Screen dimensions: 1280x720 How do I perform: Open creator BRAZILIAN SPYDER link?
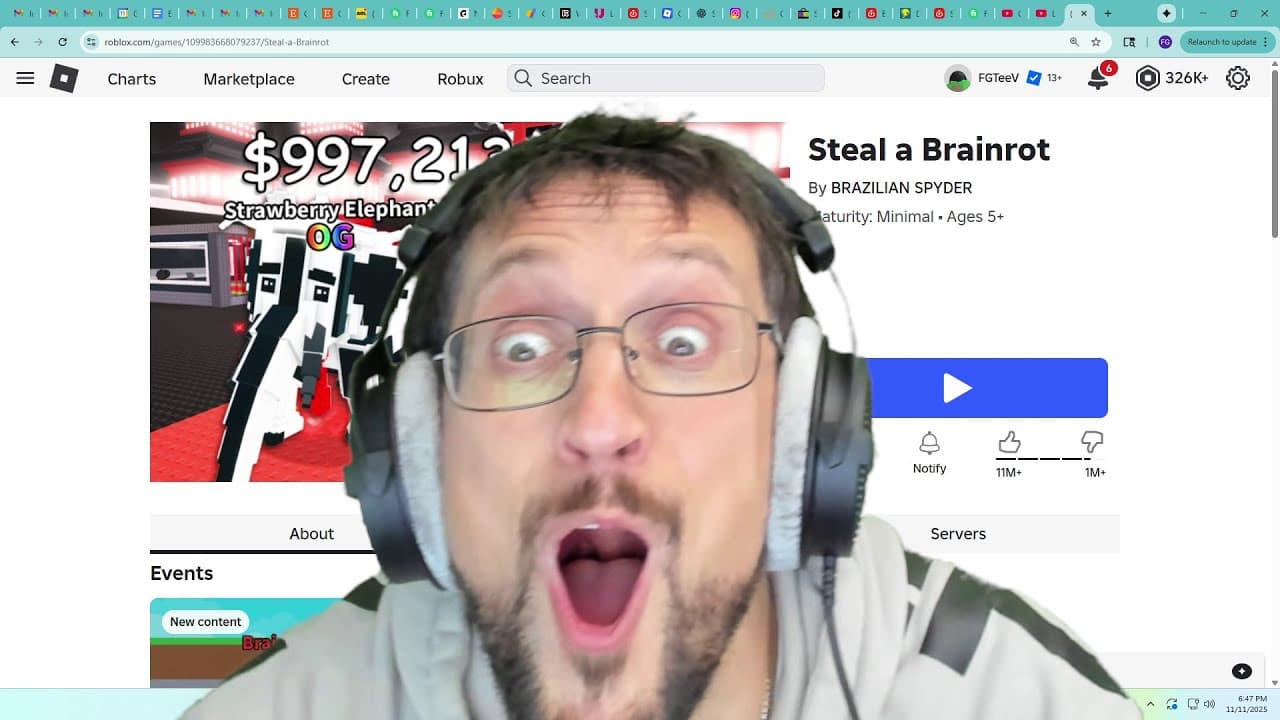901,188
